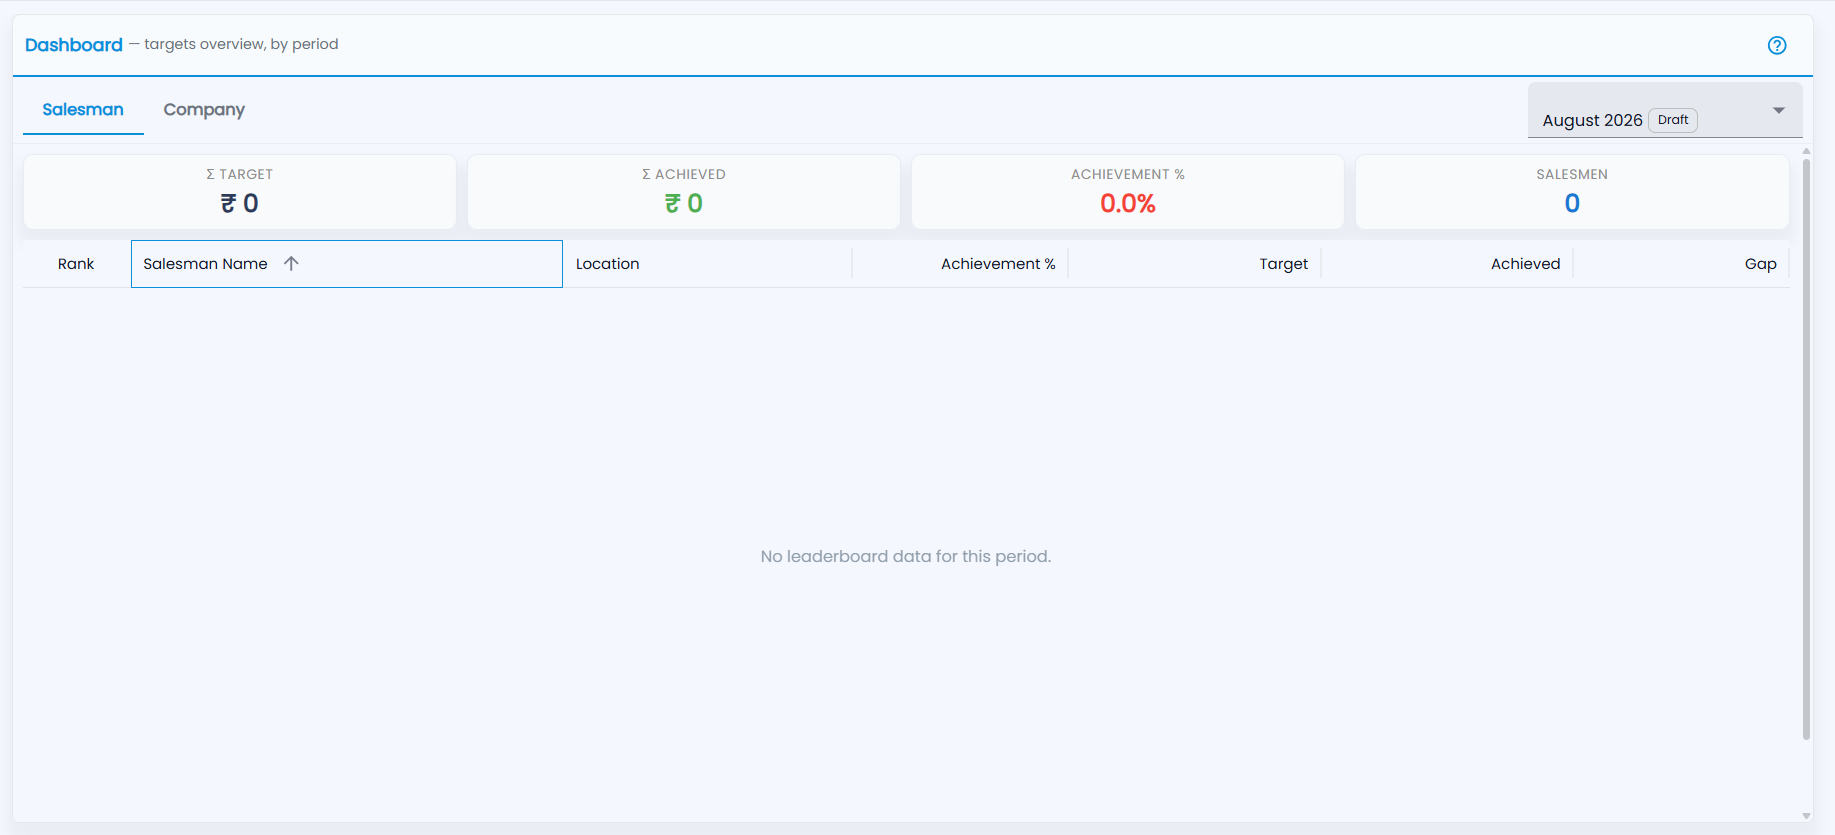1835x835 pixels.
Task: Switch to the Salesman tab
Action: pyautogui.click(x=83, y=109)
